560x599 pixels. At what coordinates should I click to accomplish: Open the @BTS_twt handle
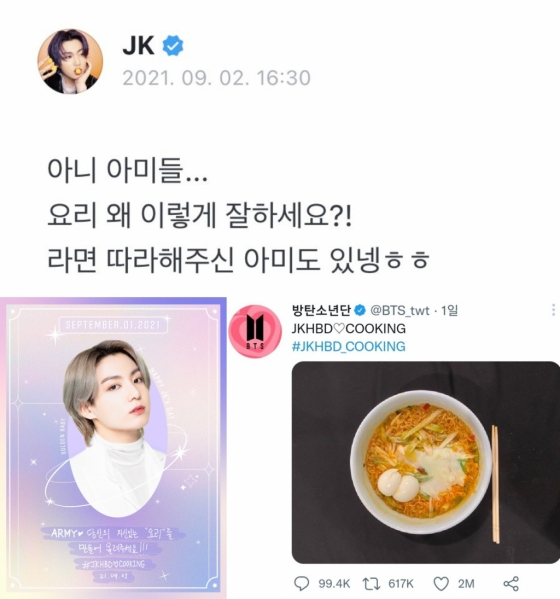[400, 311]
